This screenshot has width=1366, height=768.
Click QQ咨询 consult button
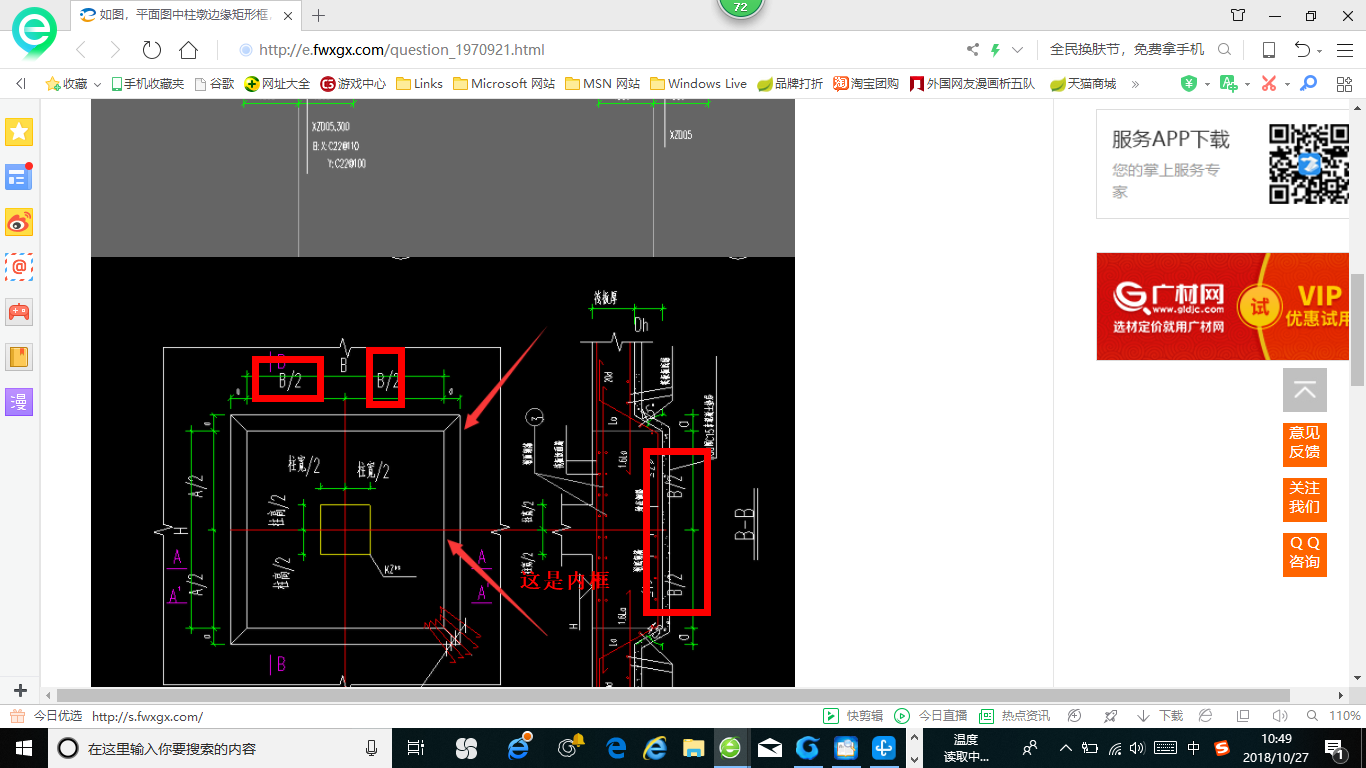point(1305,554)
